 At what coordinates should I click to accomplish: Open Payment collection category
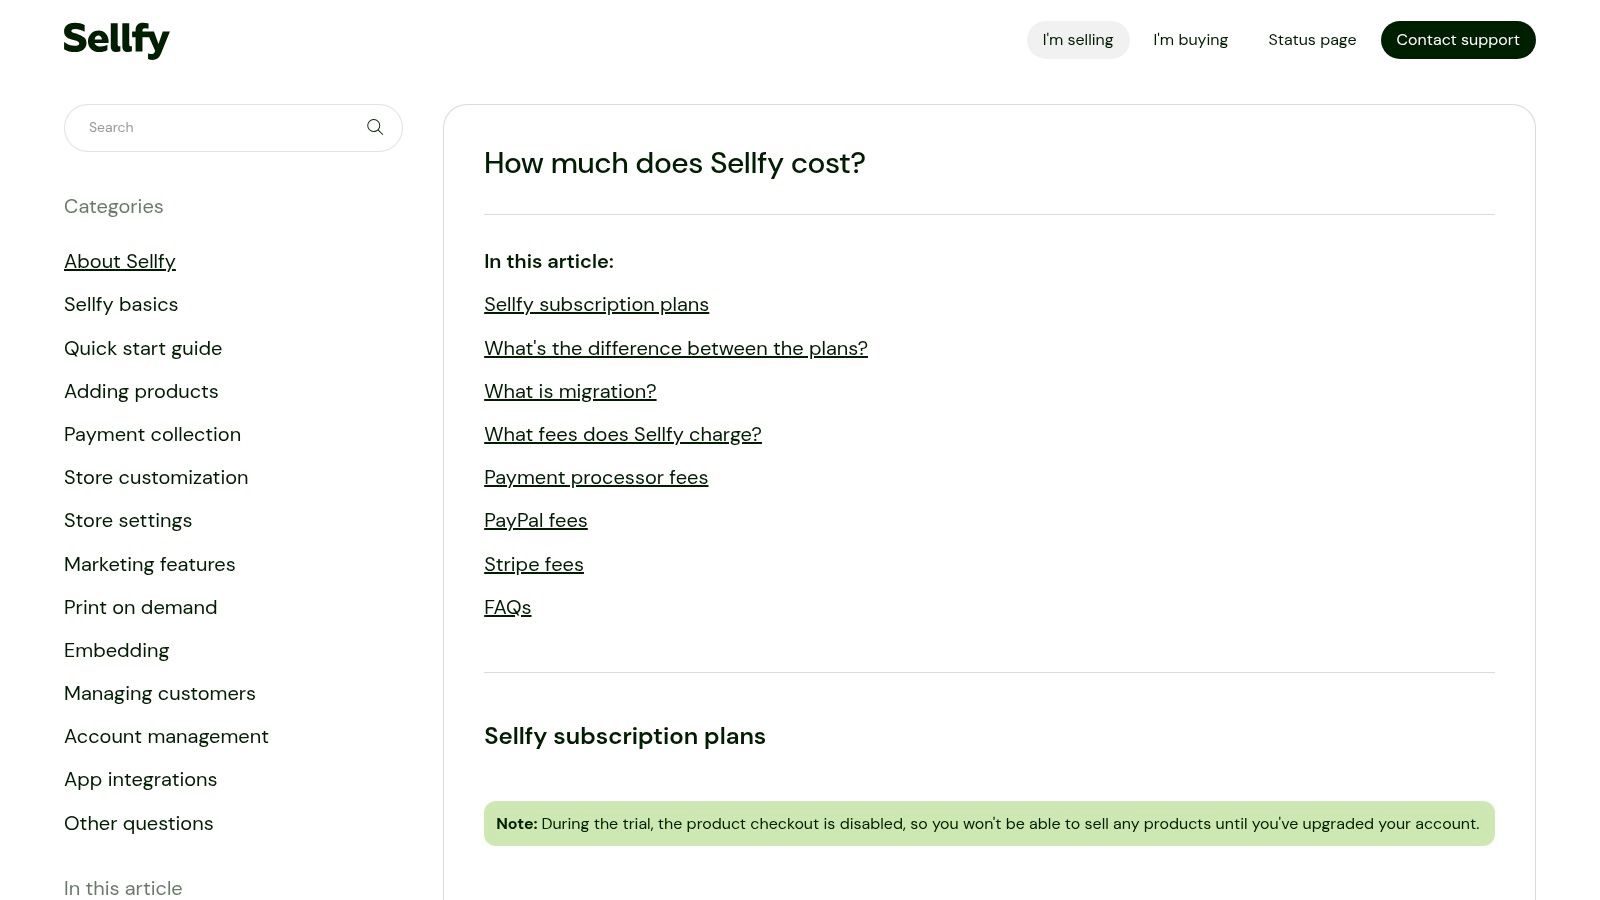(x=152, y=434)
